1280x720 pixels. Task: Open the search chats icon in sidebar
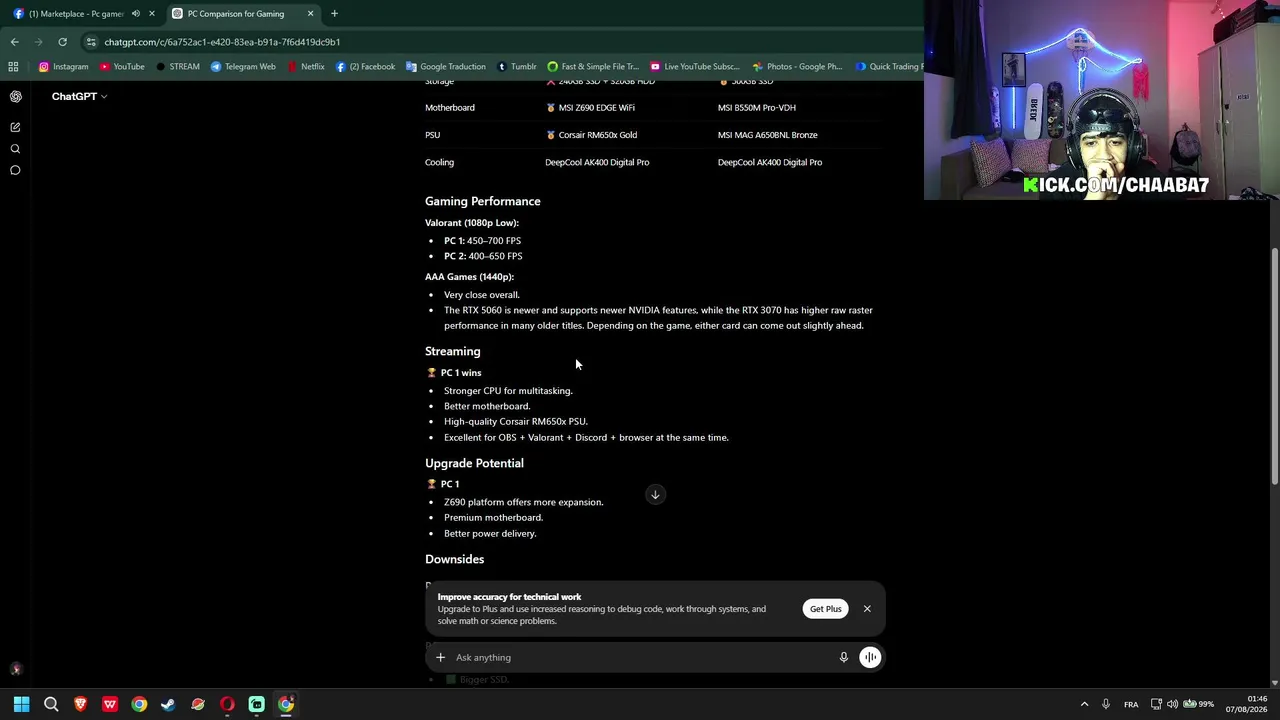click(x=15, y=149)
